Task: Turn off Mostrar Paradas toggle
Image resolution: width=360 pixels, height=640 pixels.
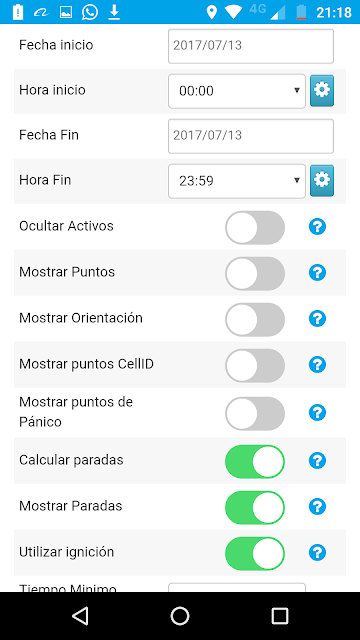Action: tap(255, 507)
